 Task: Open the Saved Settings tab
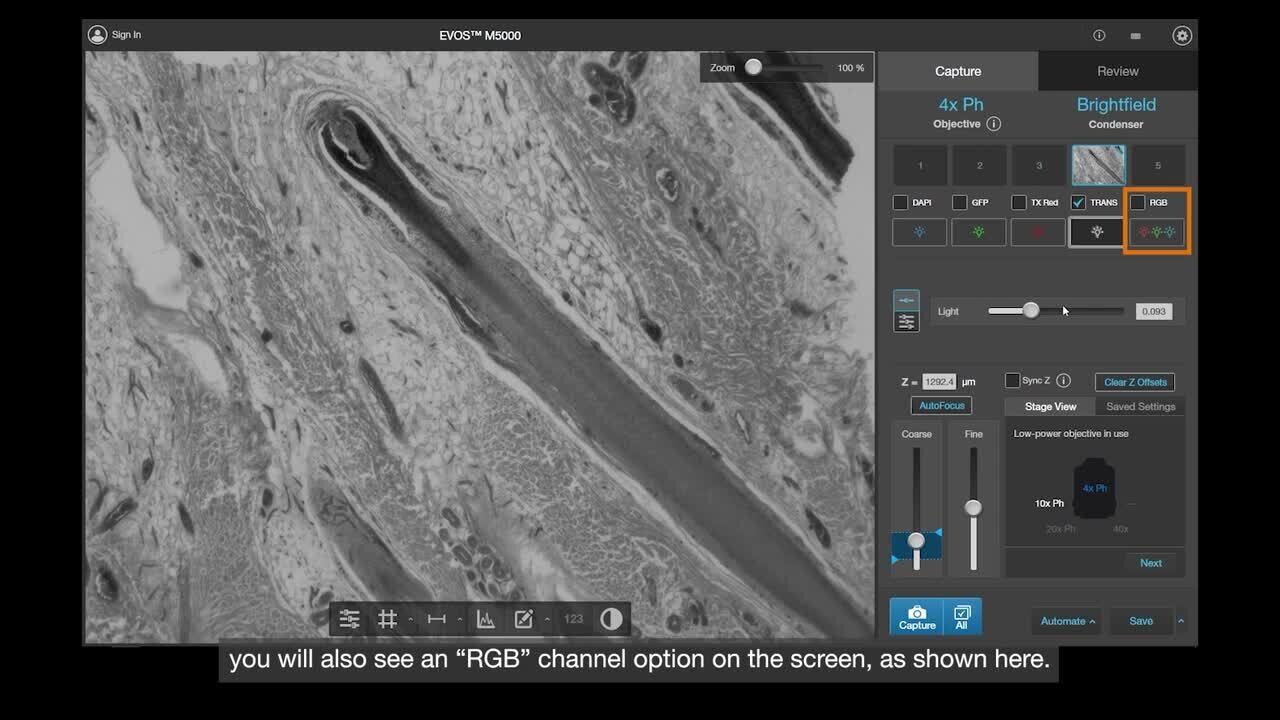(1140, 407)
